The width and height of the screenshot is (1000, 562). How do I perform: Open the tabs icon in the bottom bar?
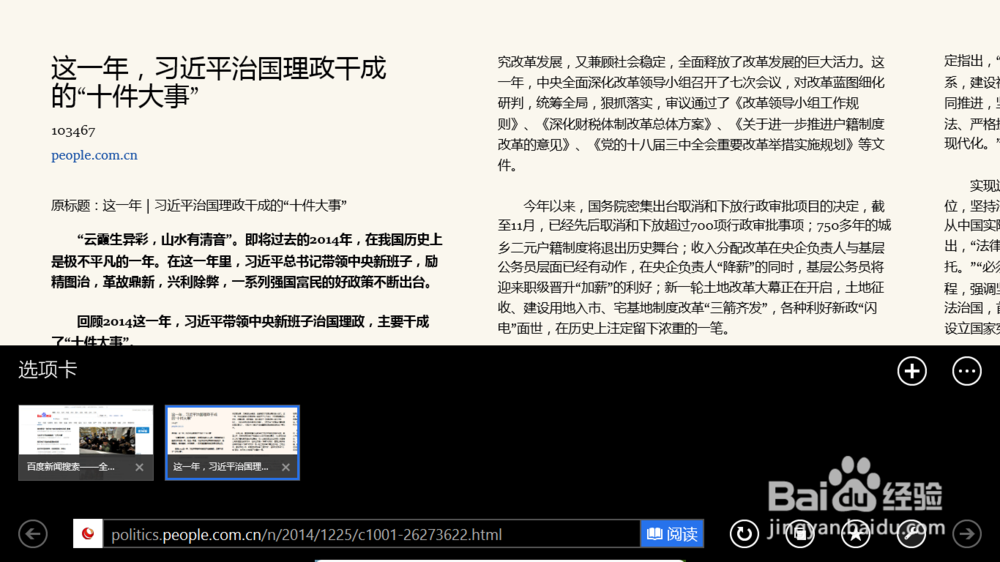click(x=800, y=533)
